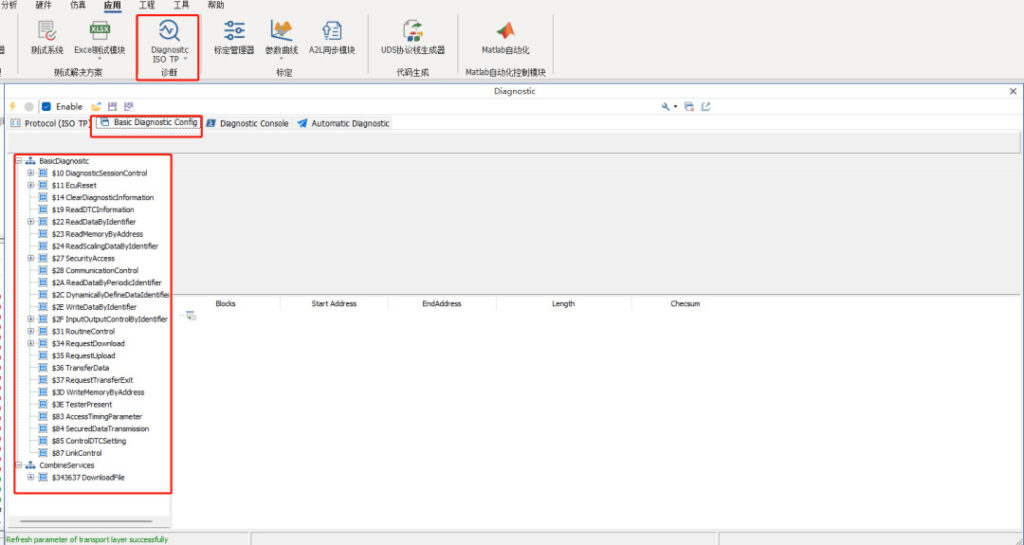Image resolution: width=1024 pixels, height=545 pixels.
Task: Select $19 ReadDTCInformation in the tree
Action: point(92,210)
